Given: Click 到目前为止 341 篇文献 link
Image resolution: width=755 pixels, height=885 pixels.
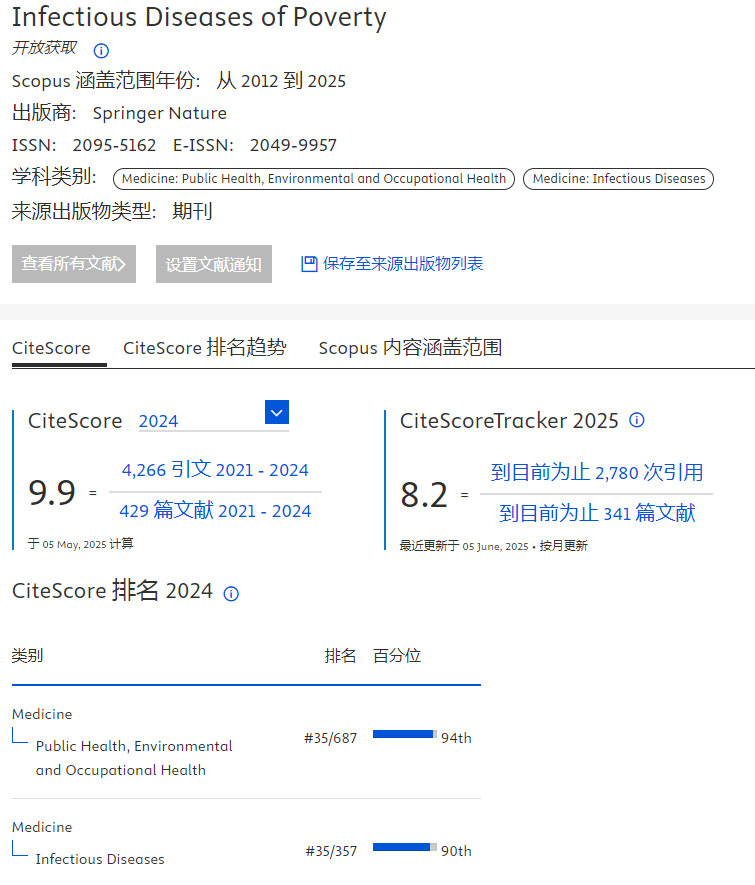Looking at the screenshot, I should click(x=596, y=514).
